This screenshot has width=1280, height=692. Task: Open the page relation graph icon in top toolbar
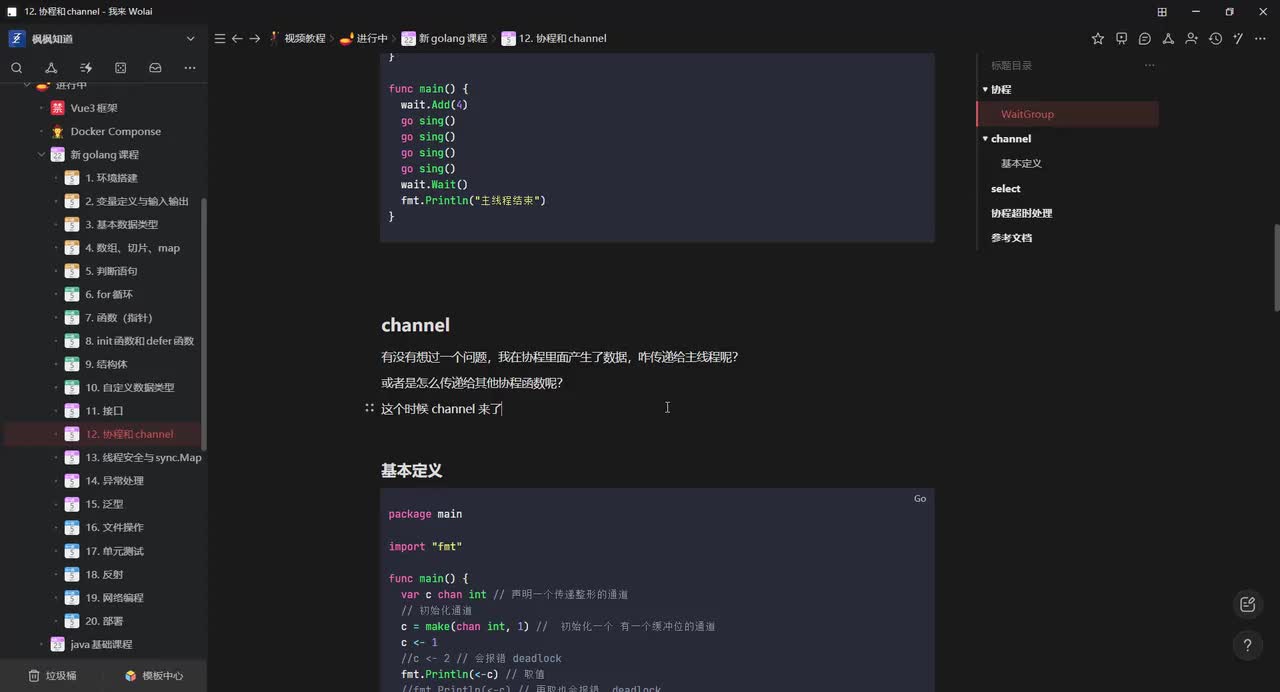1168,38
